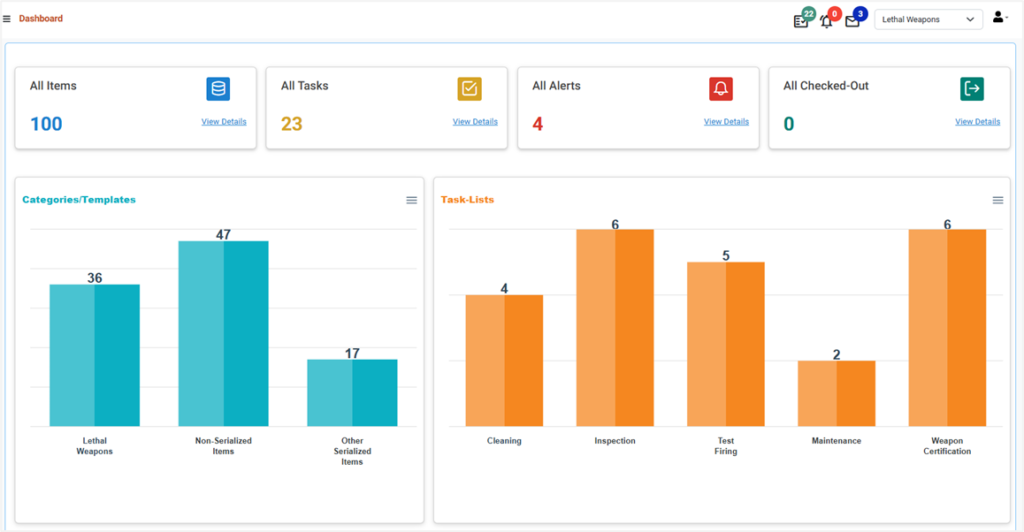Click the red bell icon on All Alerts

tap(721, 89)
